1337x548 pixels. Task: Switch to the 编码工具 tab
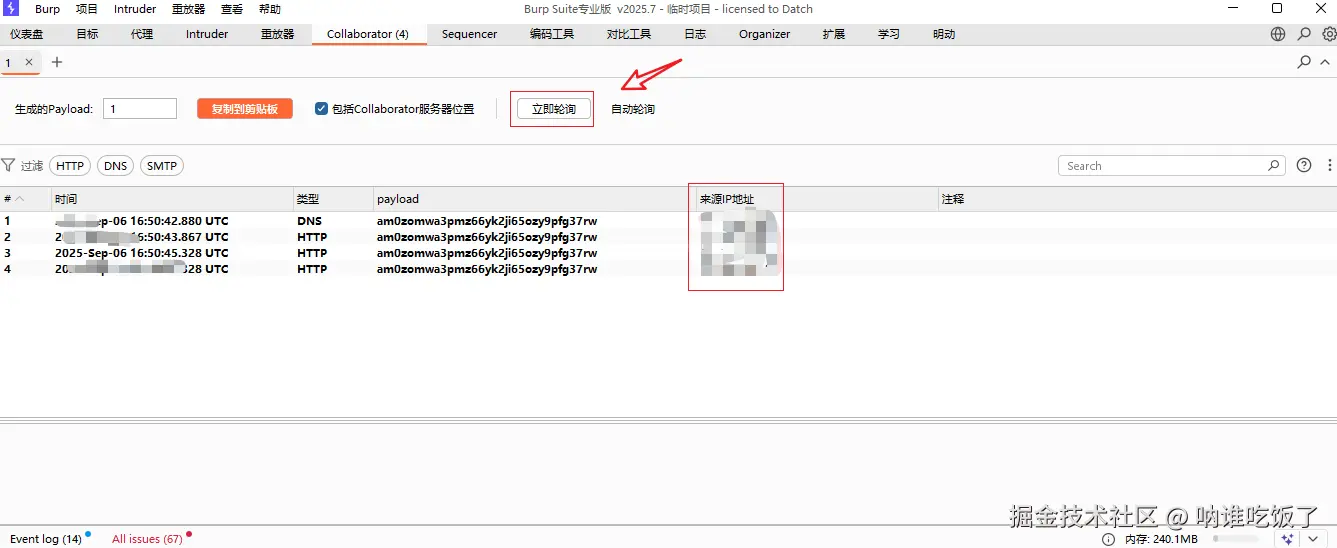tap(552, 34)
